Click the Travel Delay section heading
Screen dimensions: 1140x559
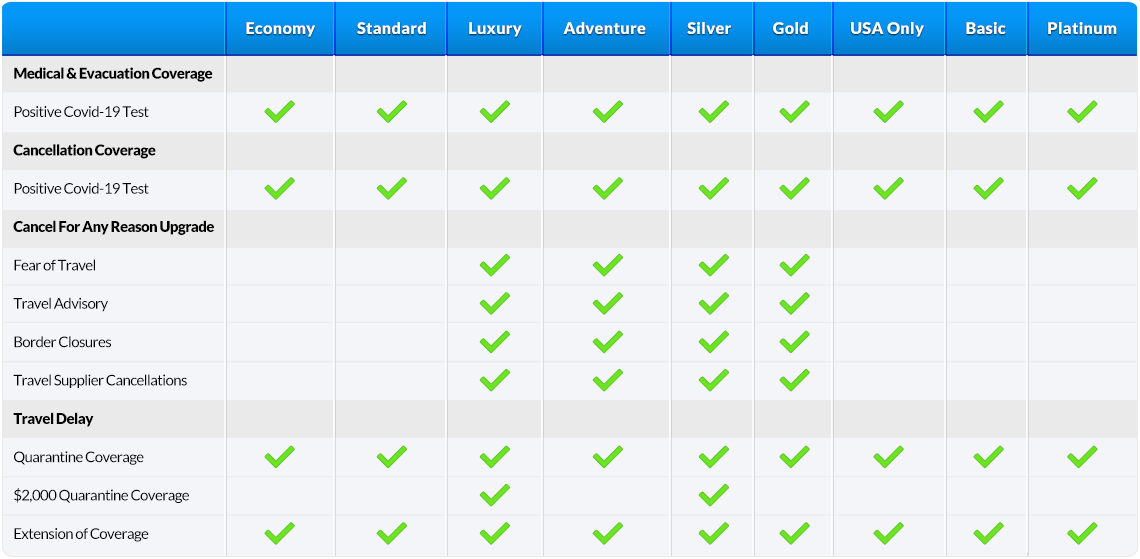click(53, 419)
